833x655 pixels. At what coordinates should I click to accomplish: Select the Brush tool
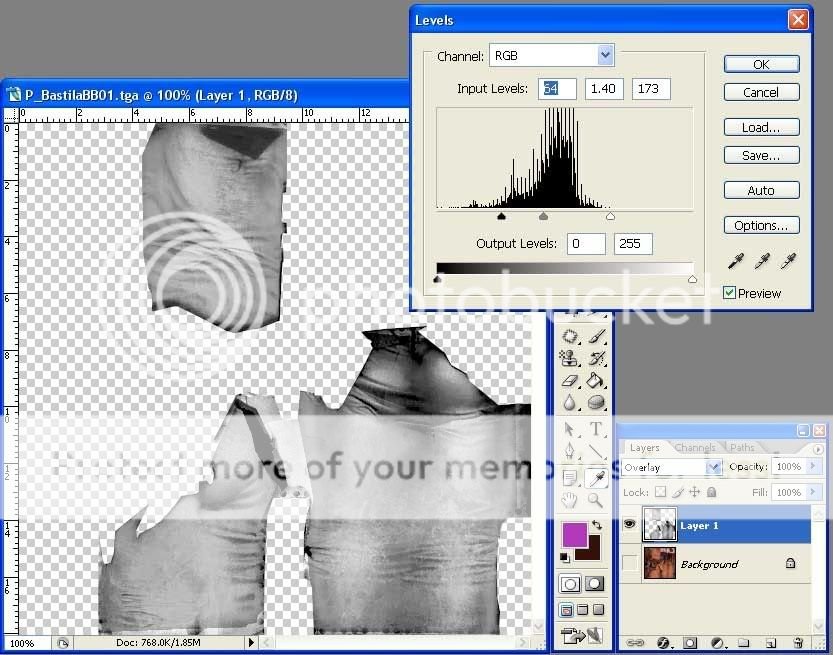coord(597,336)
